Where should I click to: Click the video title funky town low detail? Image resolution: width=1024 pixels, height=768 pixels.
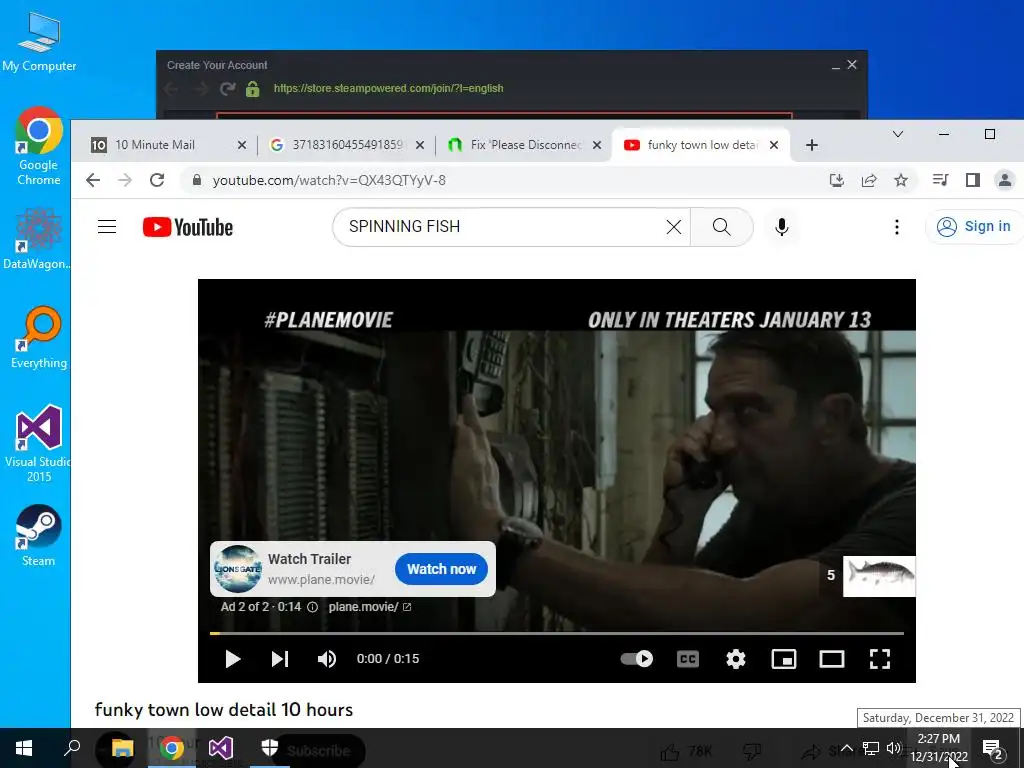tap(224, 710)
